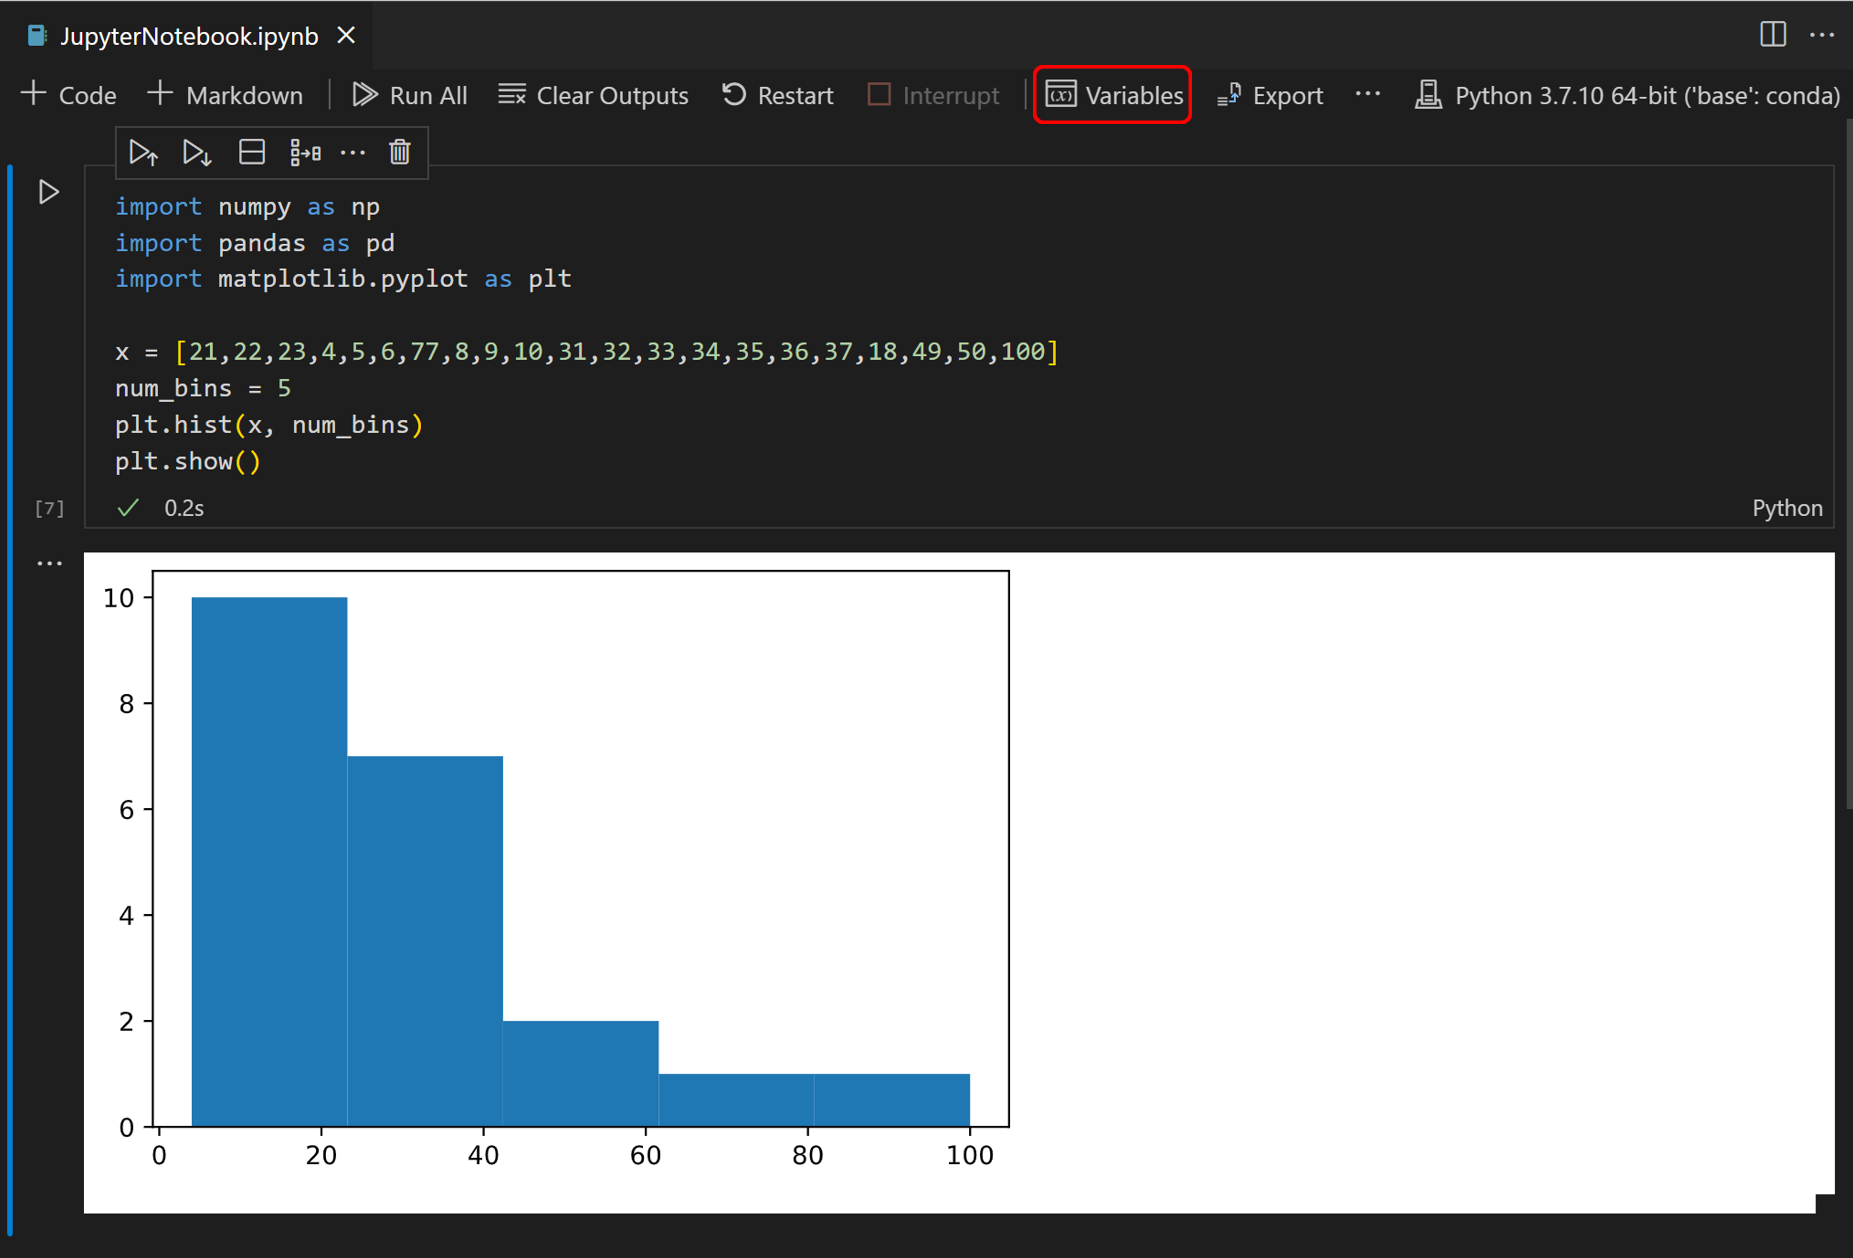1853x1258 pixels.
Task: Add a new Markdown cell
Action: (x=226, y=95)
